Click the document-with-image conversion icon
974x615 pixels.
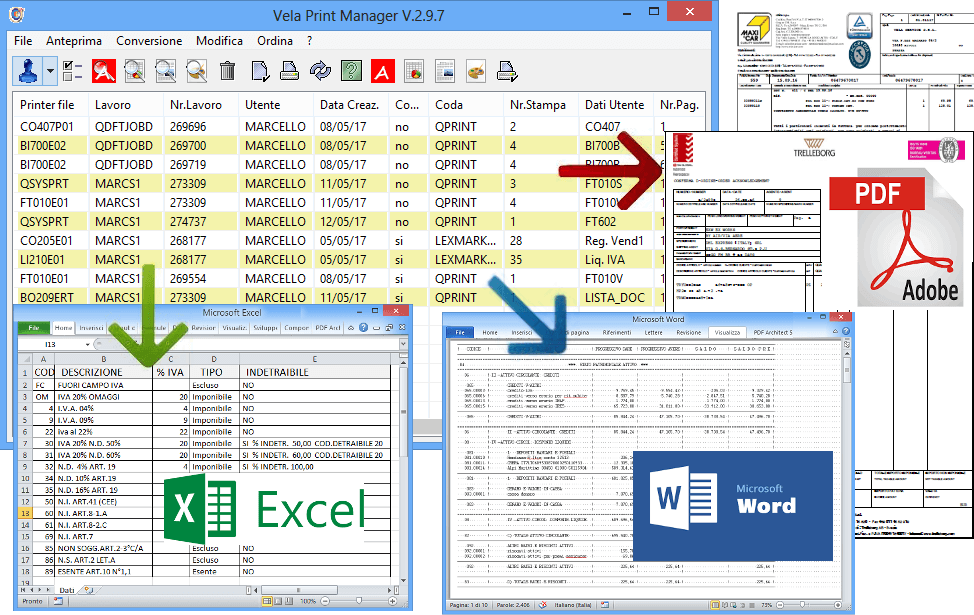tap(445, 71)
